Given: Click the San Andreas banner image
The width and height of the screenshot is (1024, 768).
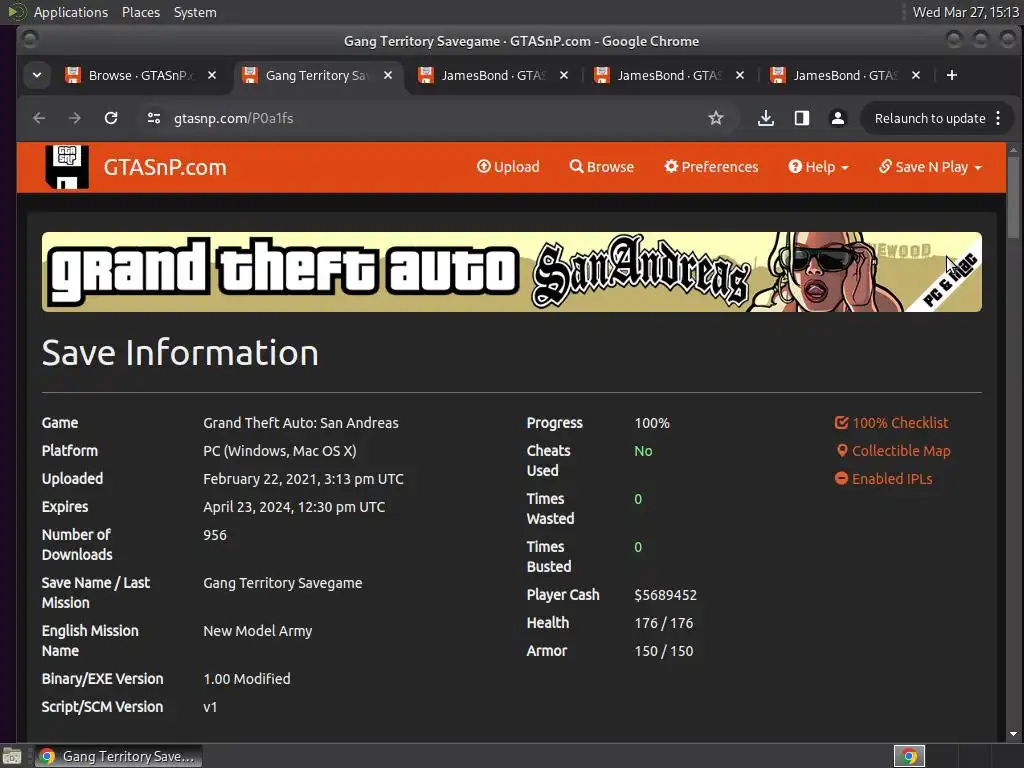Looking at the screenshot, I should (511, 272).
